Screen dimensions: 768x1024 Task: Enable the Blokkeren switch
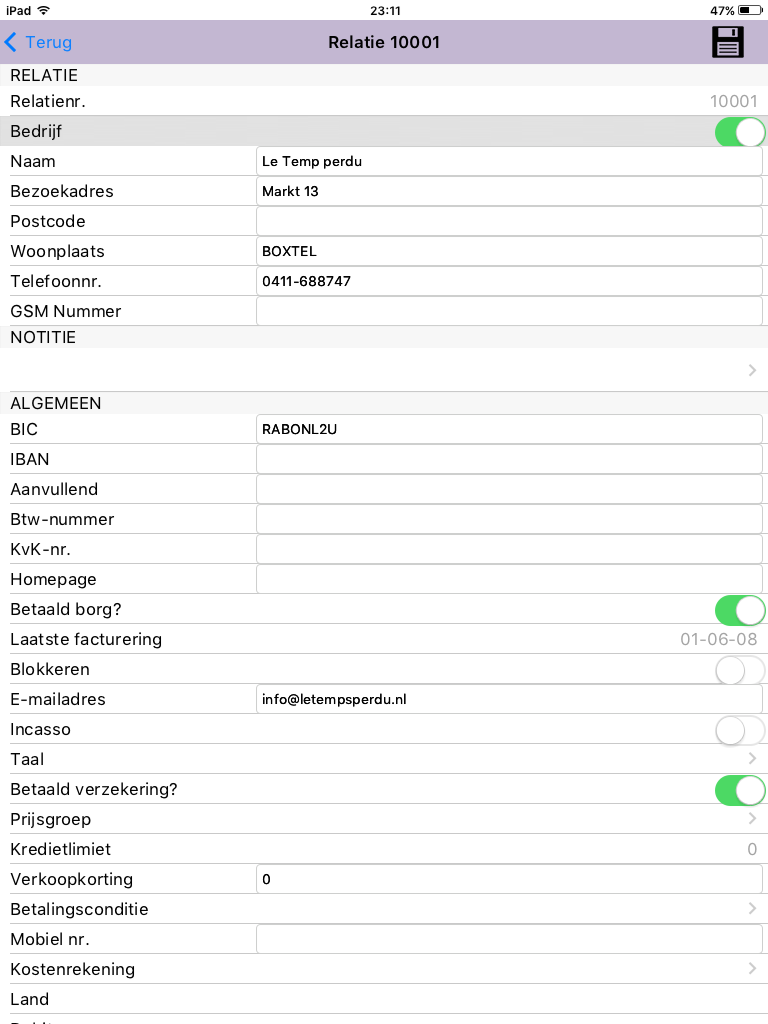click(x=740, y=670)
